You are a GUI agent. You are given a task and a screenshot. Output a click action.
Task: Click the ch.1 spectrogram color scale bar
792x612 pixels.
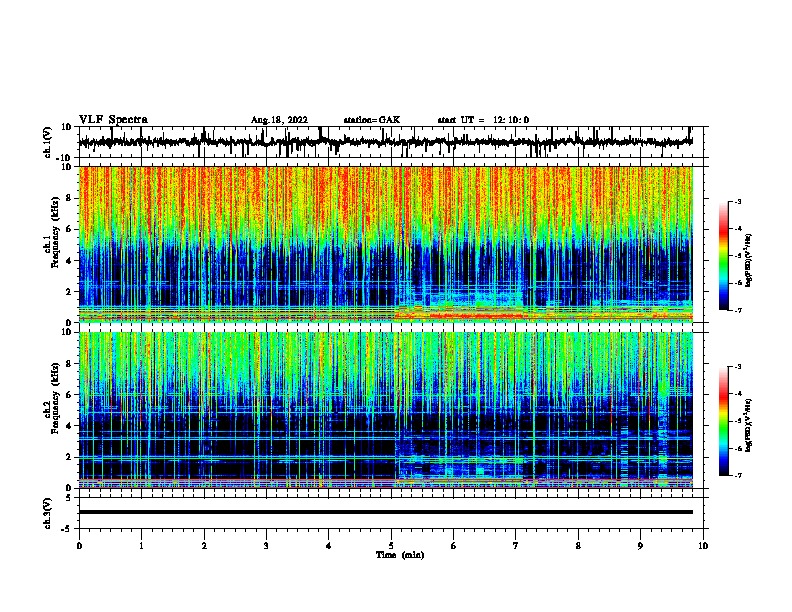(723, 256)
